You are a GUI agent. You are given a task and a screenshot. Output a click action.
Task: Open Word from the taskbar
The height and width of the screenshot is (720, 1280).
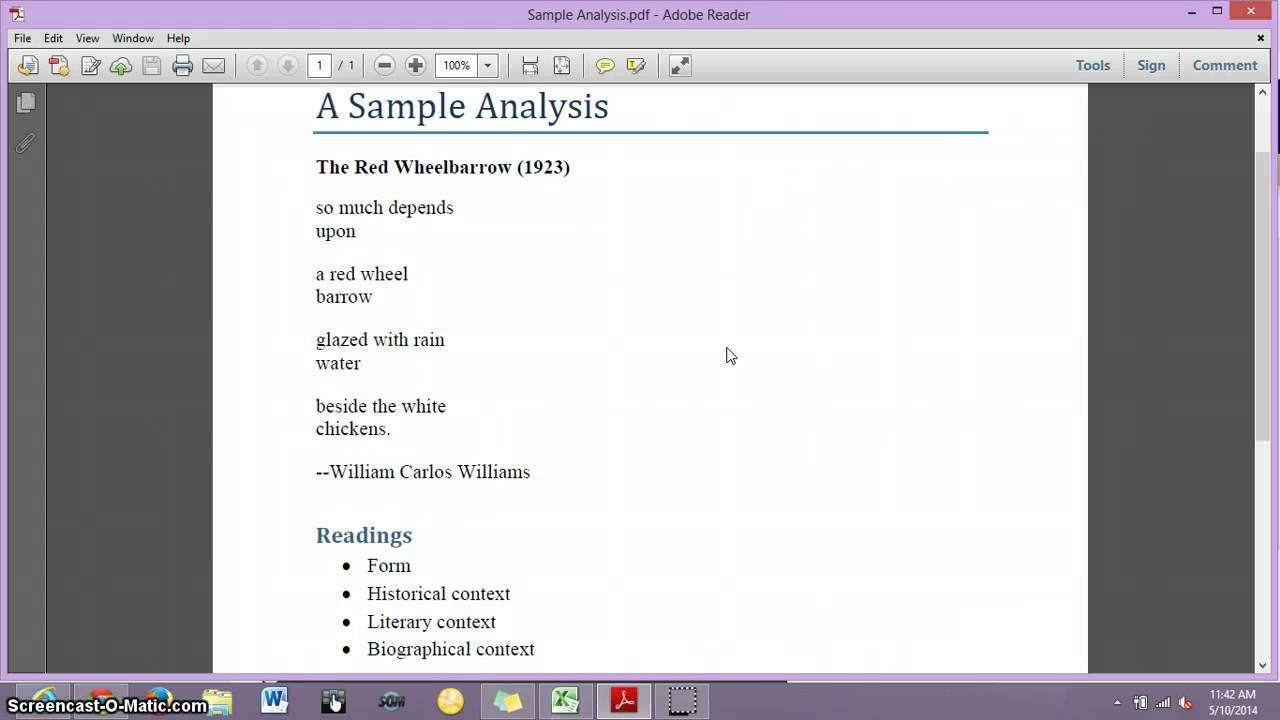275,701
